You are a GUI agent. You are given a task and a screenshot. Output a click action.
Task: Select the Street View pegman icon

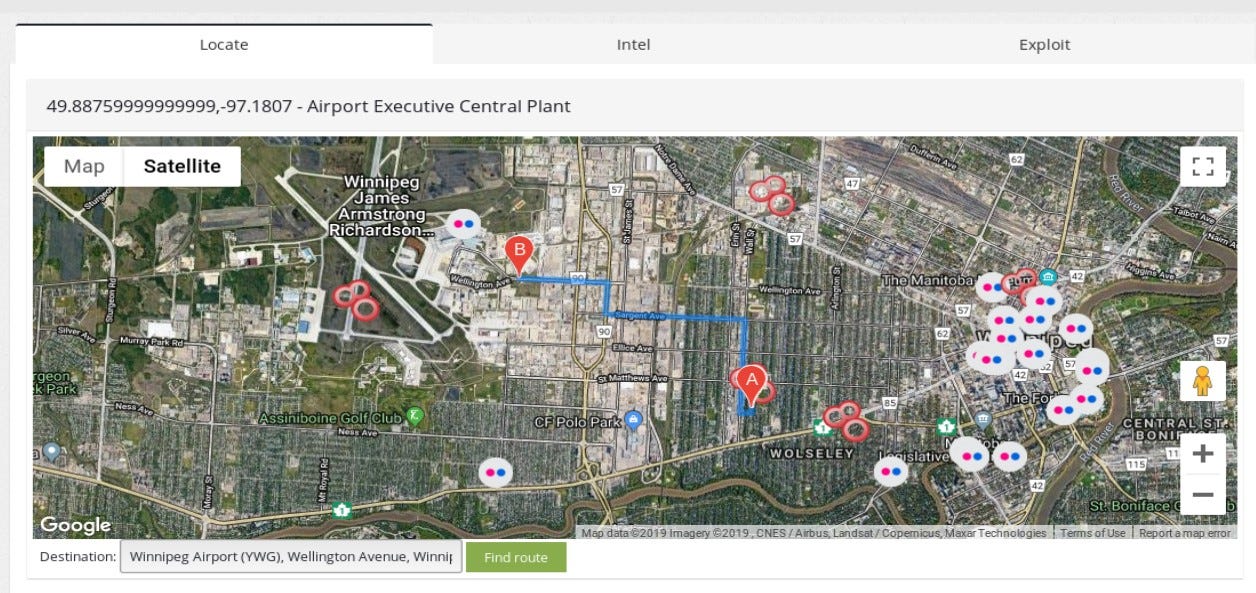click(1202, 381)
